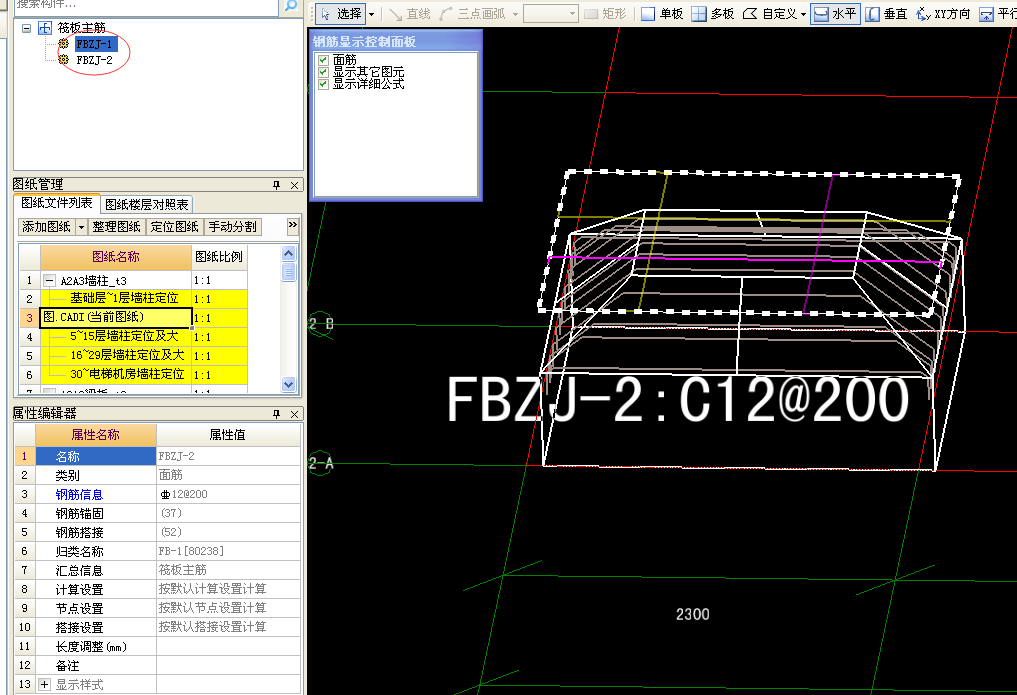Click the 添加图纸 button
Image resolution: width=1017 pixels, height=695 pixels.
click(x=47, y=227)
